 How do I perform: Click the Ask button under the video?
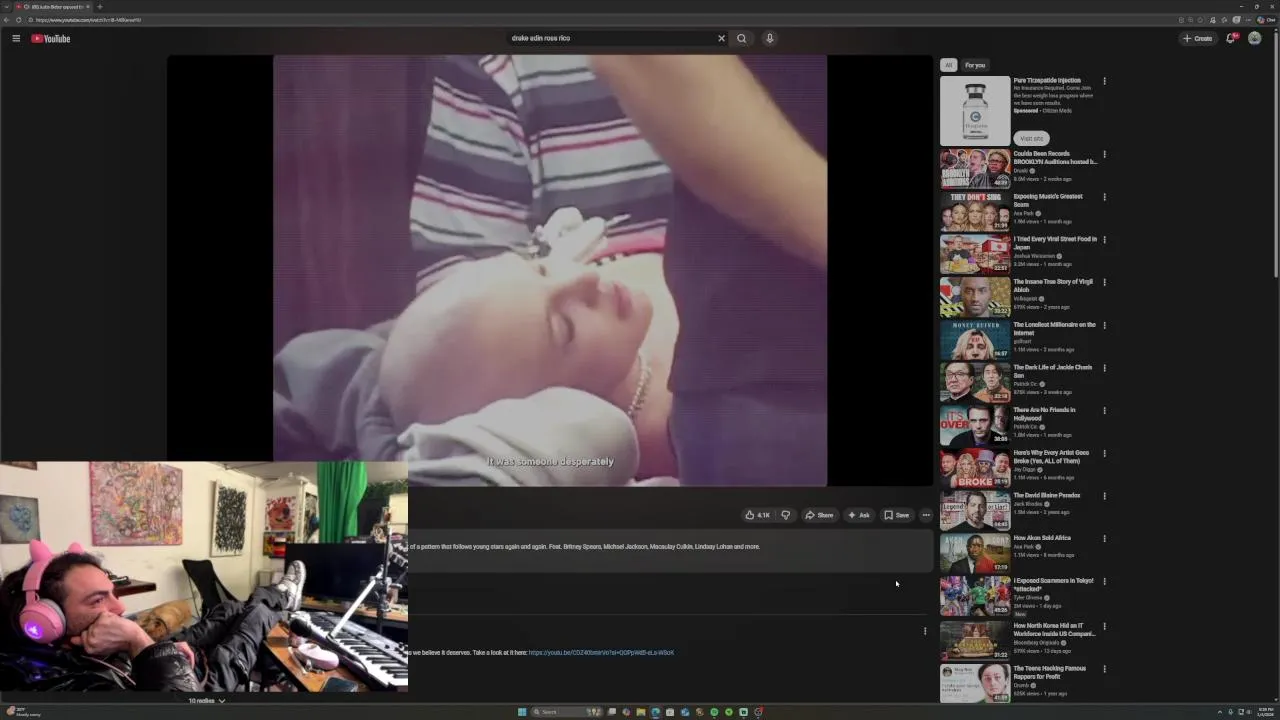tap(859, 515)
